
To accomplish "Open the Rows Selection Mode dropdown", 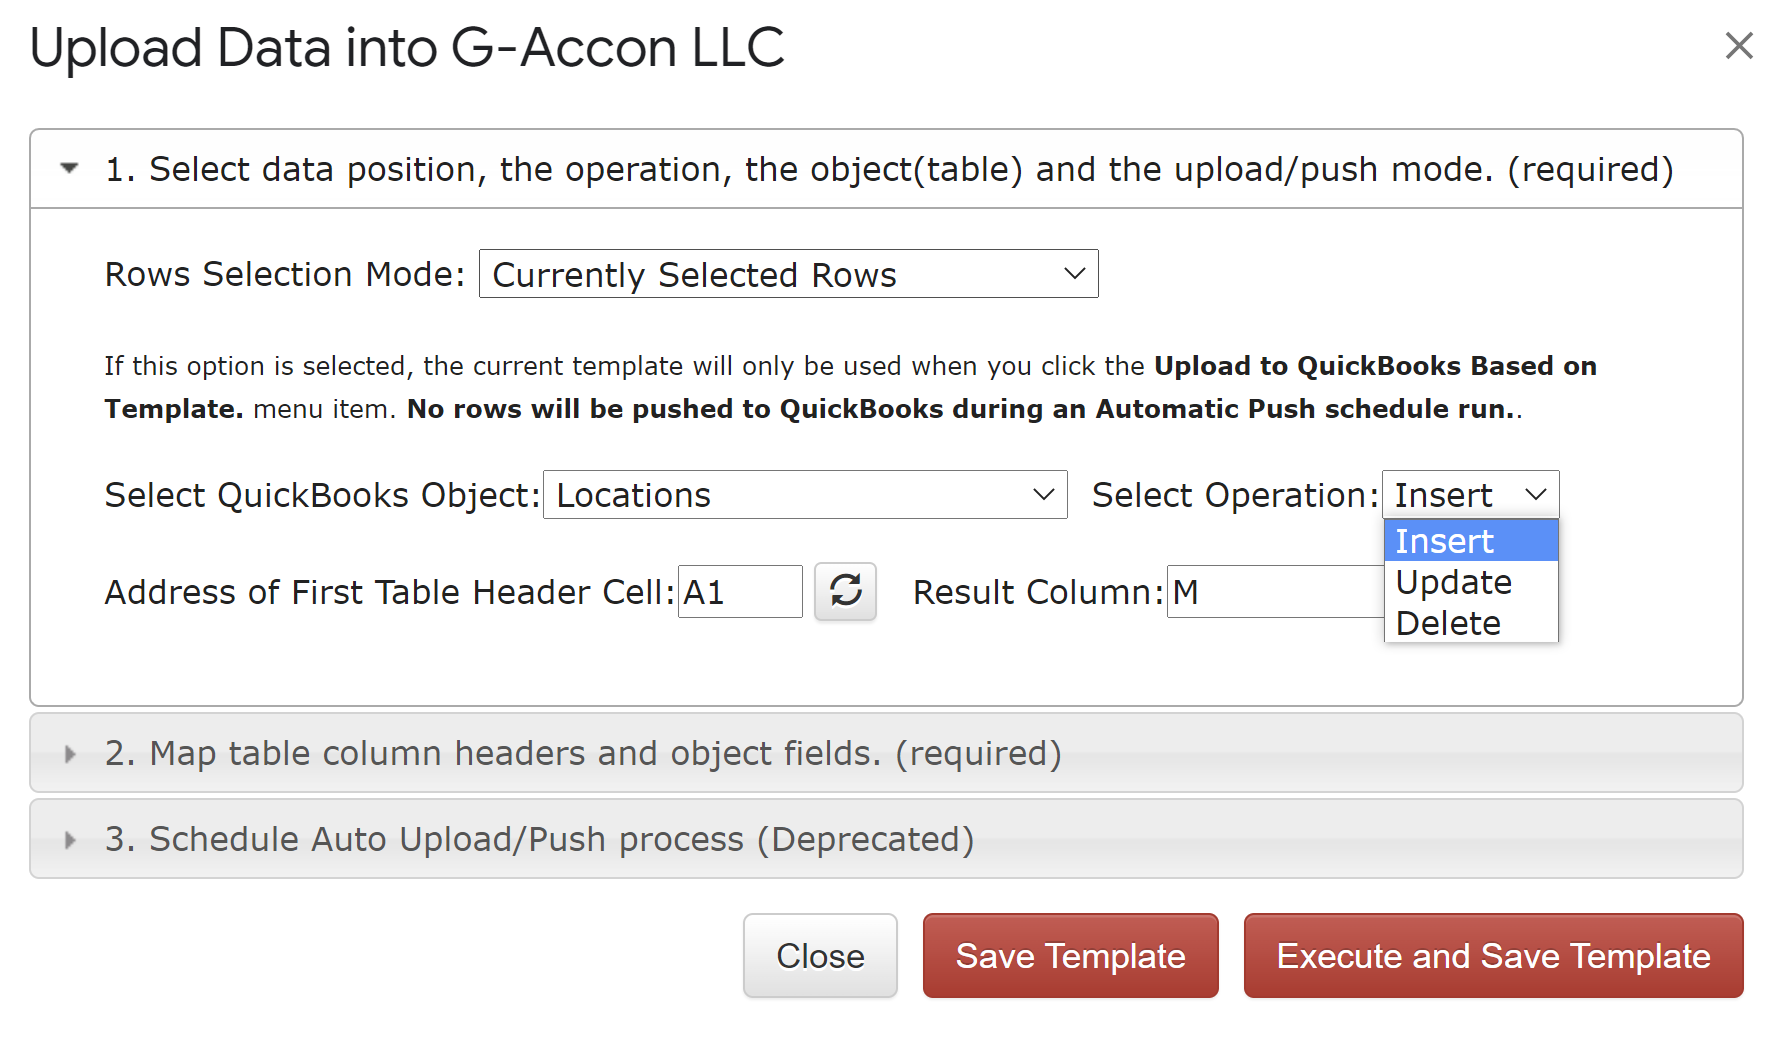I will tap(787, 274).
